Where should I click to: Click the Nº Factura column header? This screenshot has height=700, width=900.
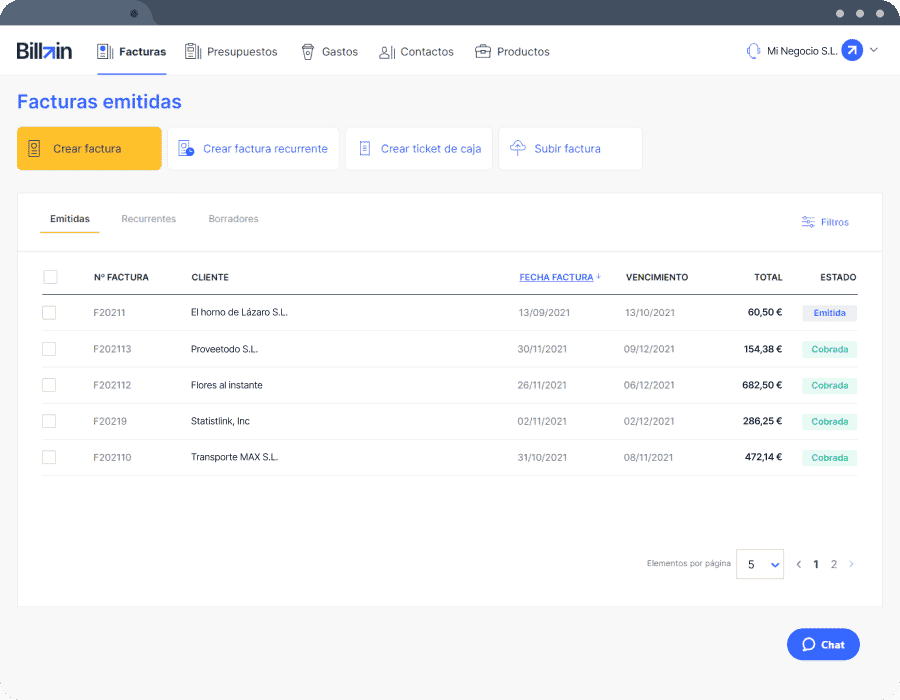tap(121, 277)
